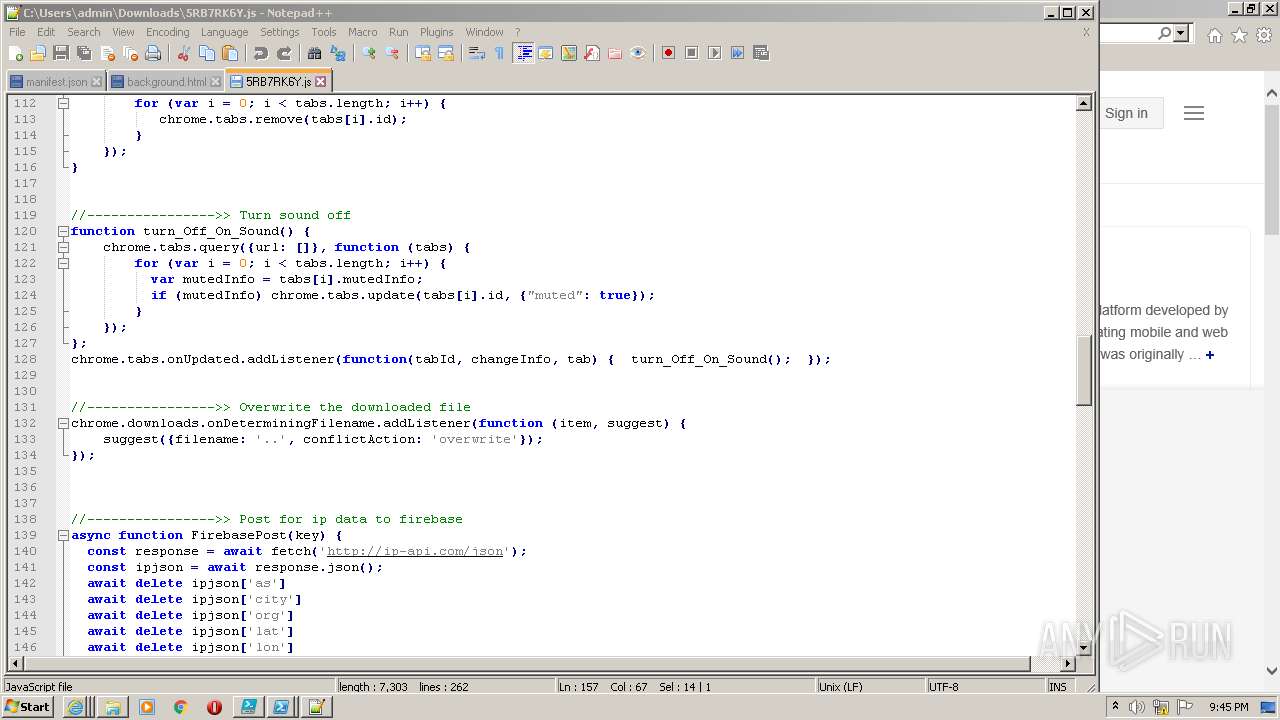Toggle word wrap in the editor
The image size is (1280, 720).
(x=477, y=53)
